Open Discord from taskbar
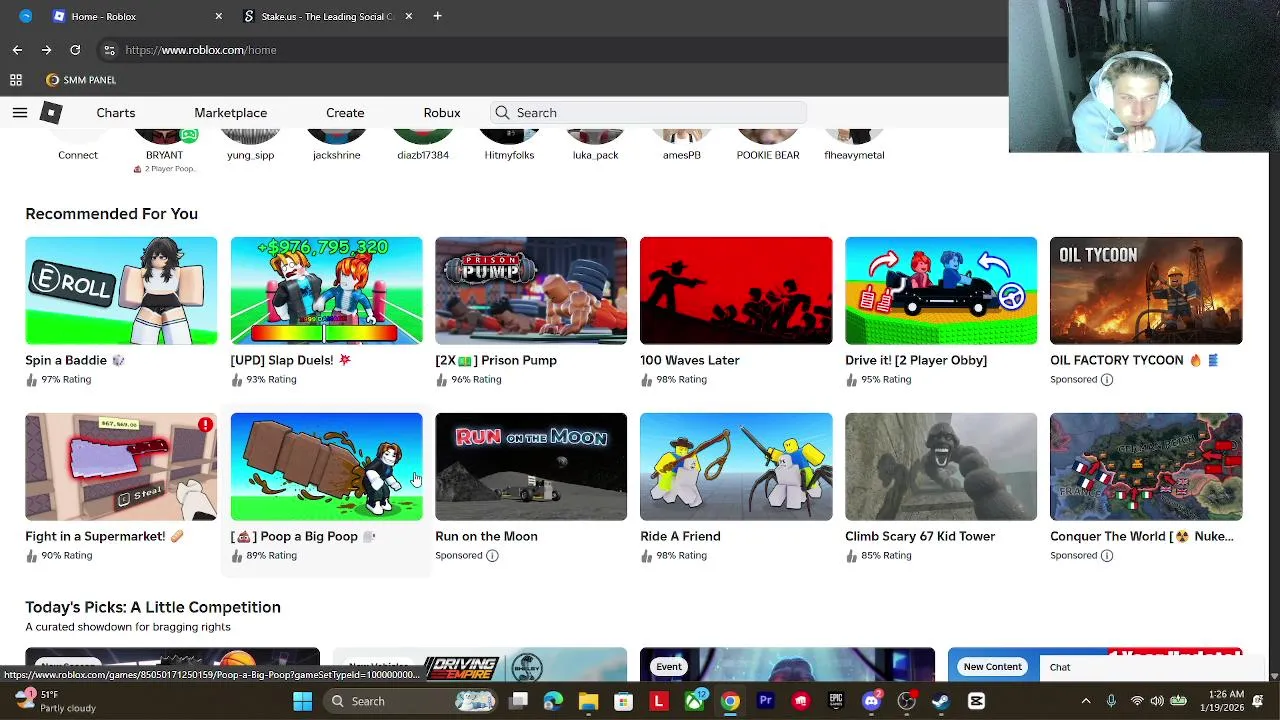Viewport: 1280px width, 720px height. tap(871, 701)
